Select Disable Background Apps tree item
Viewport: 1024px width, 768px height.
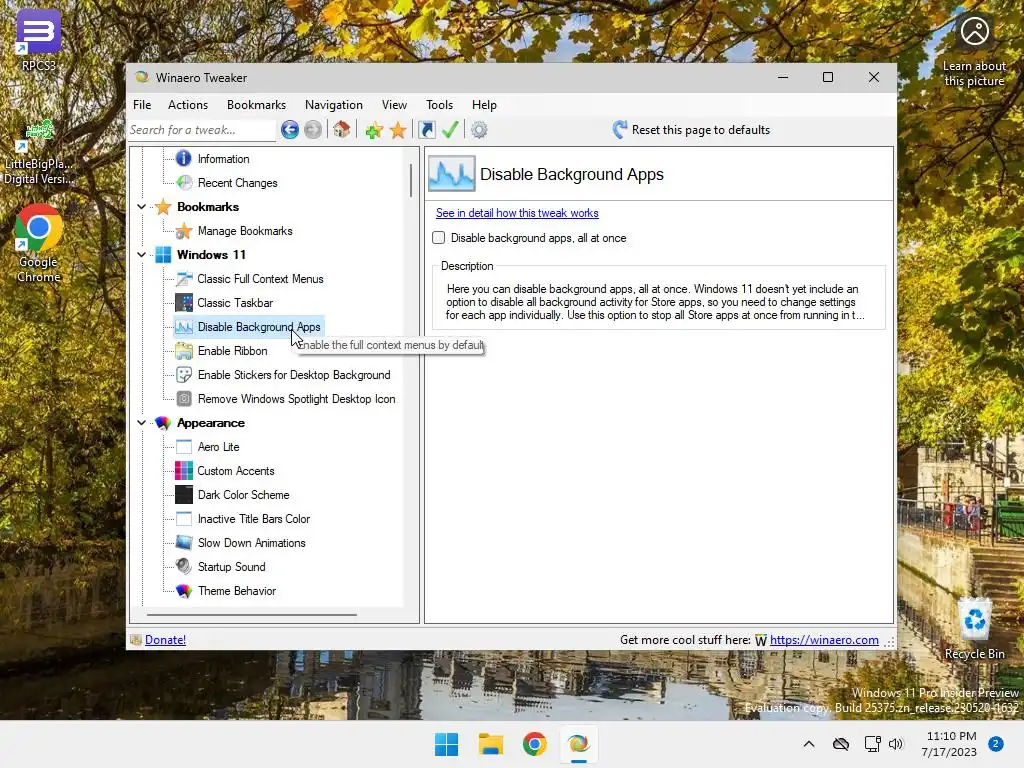[x=259, y=327]
